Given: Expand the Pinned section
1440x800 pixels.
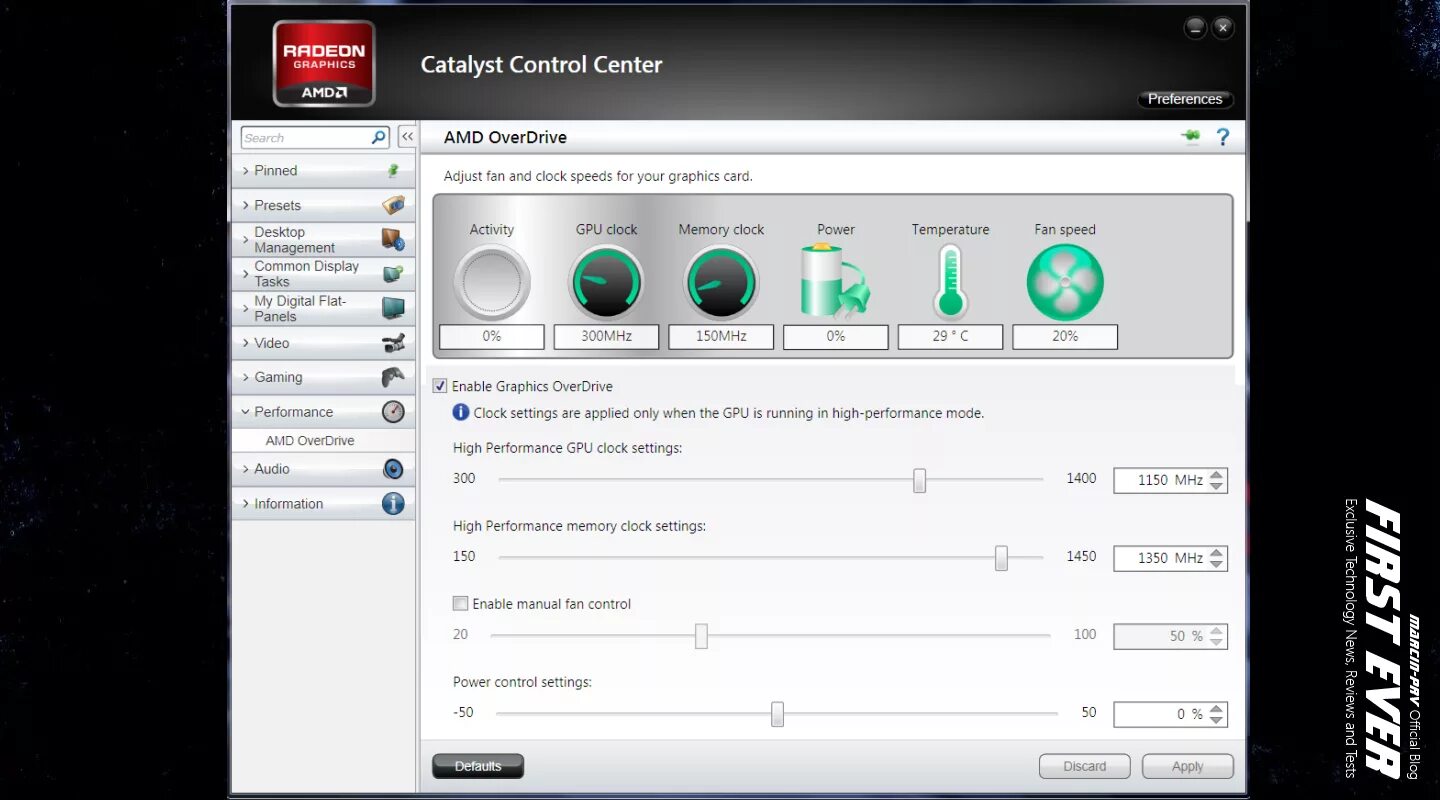Looking at the screenshot, I should 246,171.
